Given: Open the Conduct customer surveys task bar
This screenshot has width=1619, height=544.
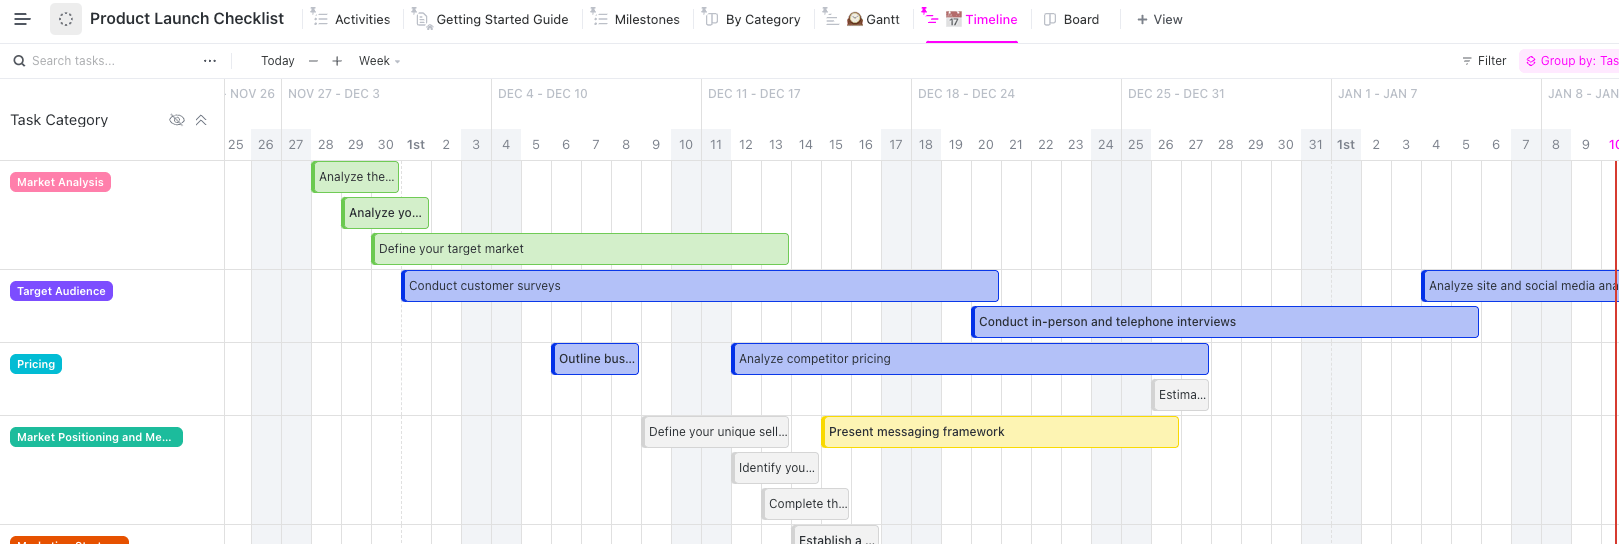Looking at the screenshot, I should 700,286.
